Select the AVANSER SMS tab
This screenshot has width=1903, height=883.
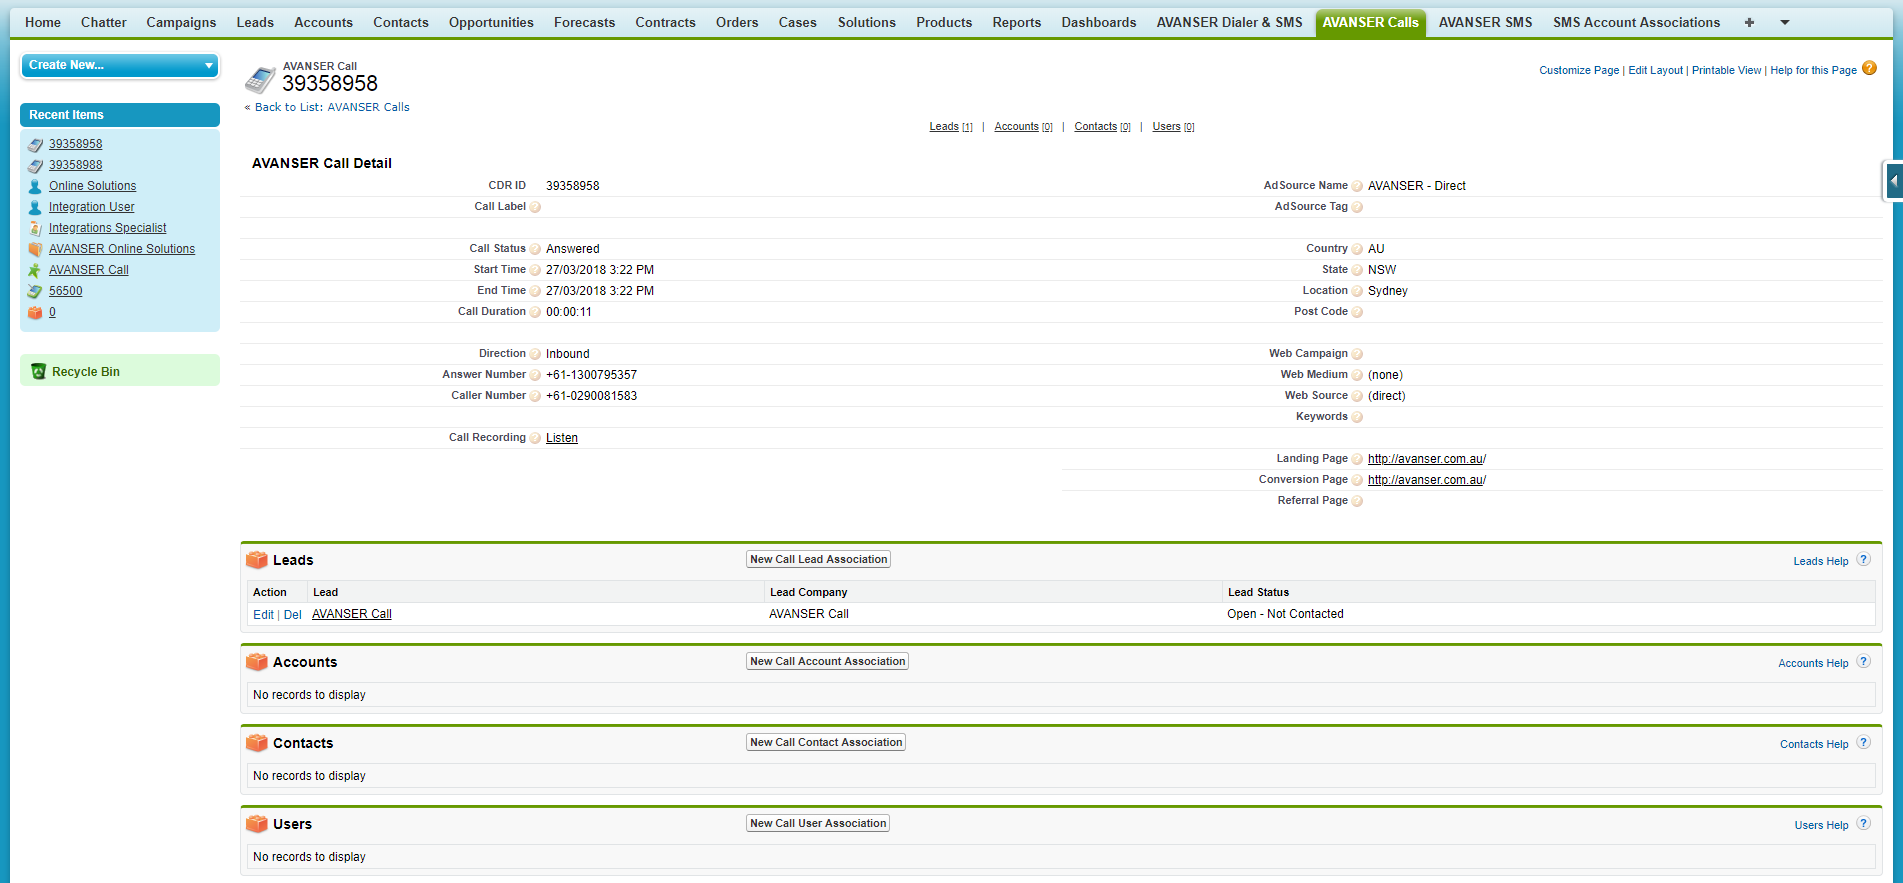[x=1485, y=22]
